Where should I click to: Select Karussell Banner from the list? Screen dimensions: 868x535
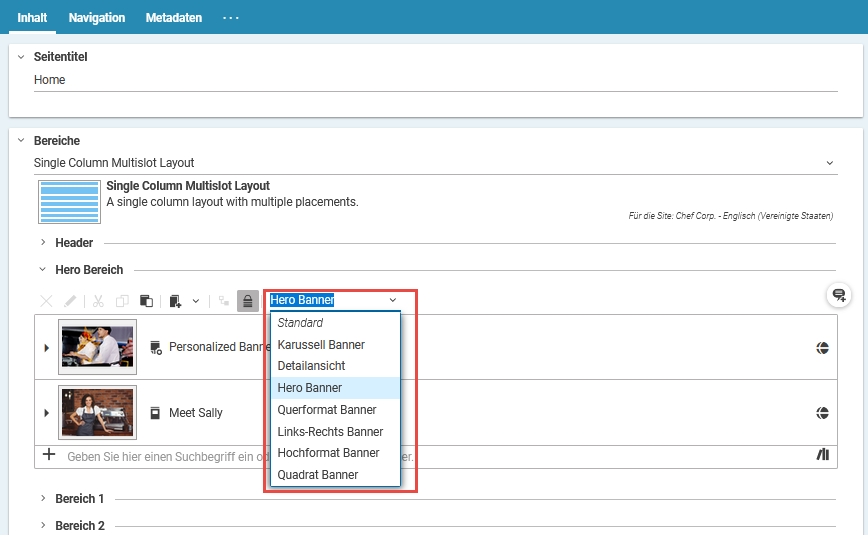(x=321, y=345)
